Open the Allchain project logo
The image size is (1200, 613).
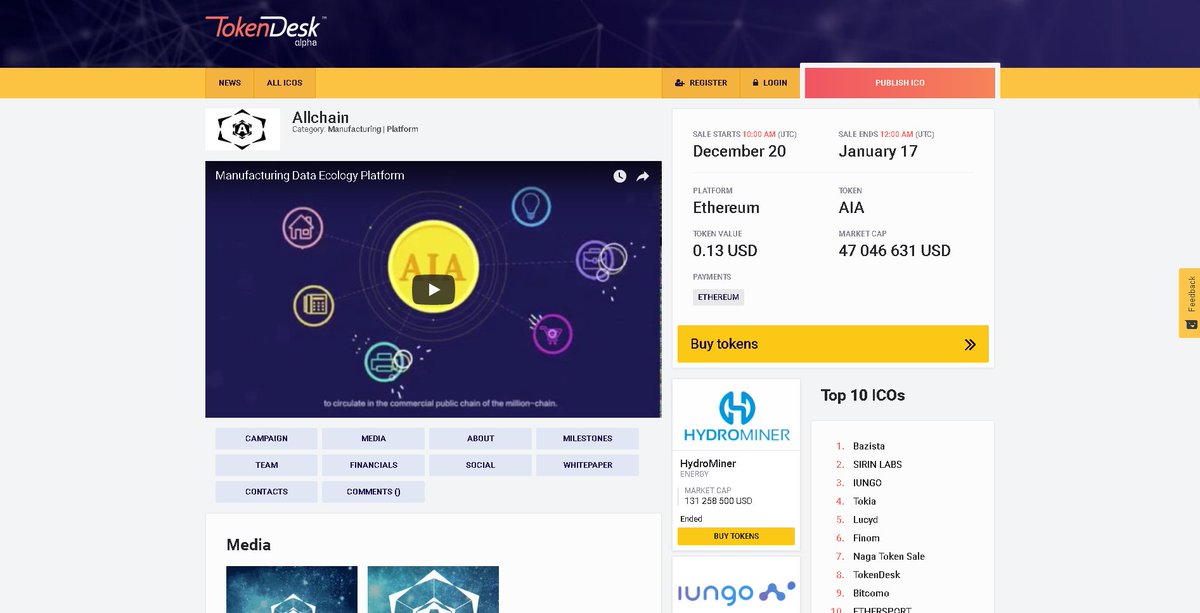pyautogui.click(x=242, y=129)
